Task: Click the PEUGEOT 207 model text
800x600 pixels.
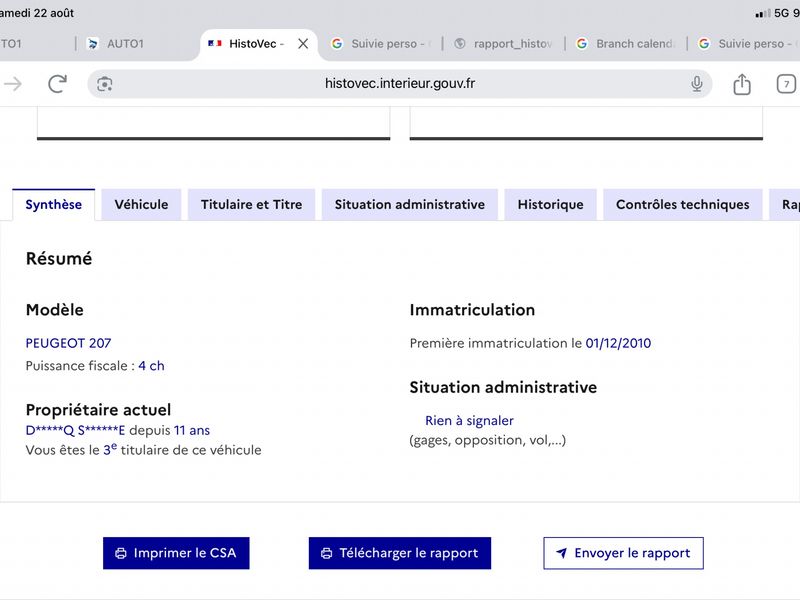Action: 68,343
